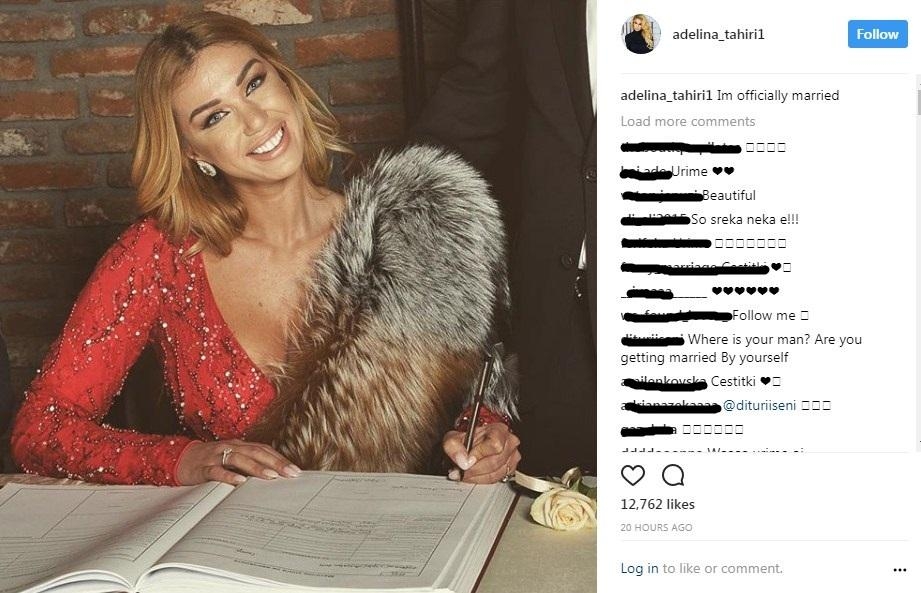This screenshot has height=593, width=921.
Task: Click adelina_tahiri1 username in caption
Action: click(667, 95)
